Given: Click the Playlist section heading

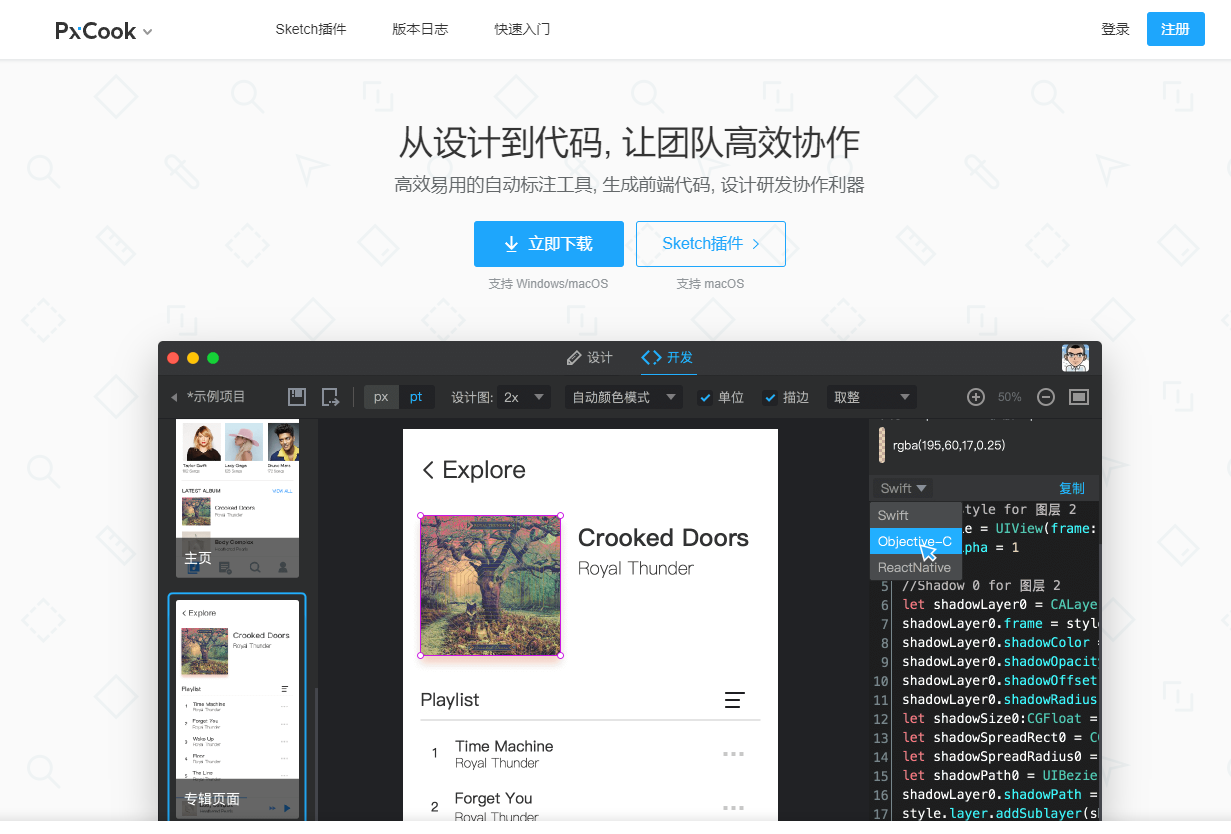Looking at the screenshot, I should click(x=450, y=700).
